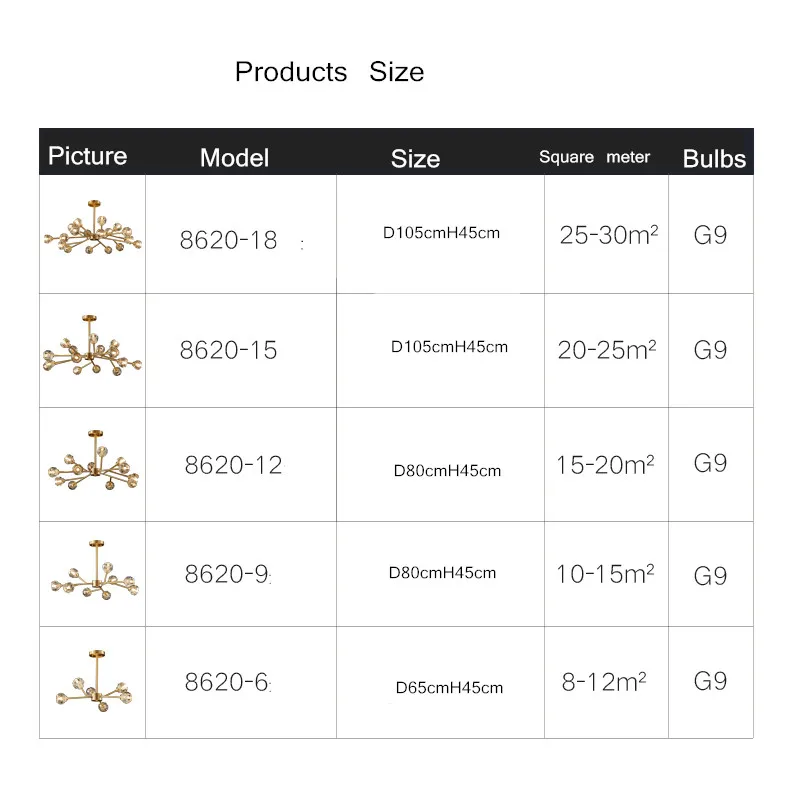Select the 25-30m² coverage cell
Screen dimensions: 790x790
click(609, 235)
